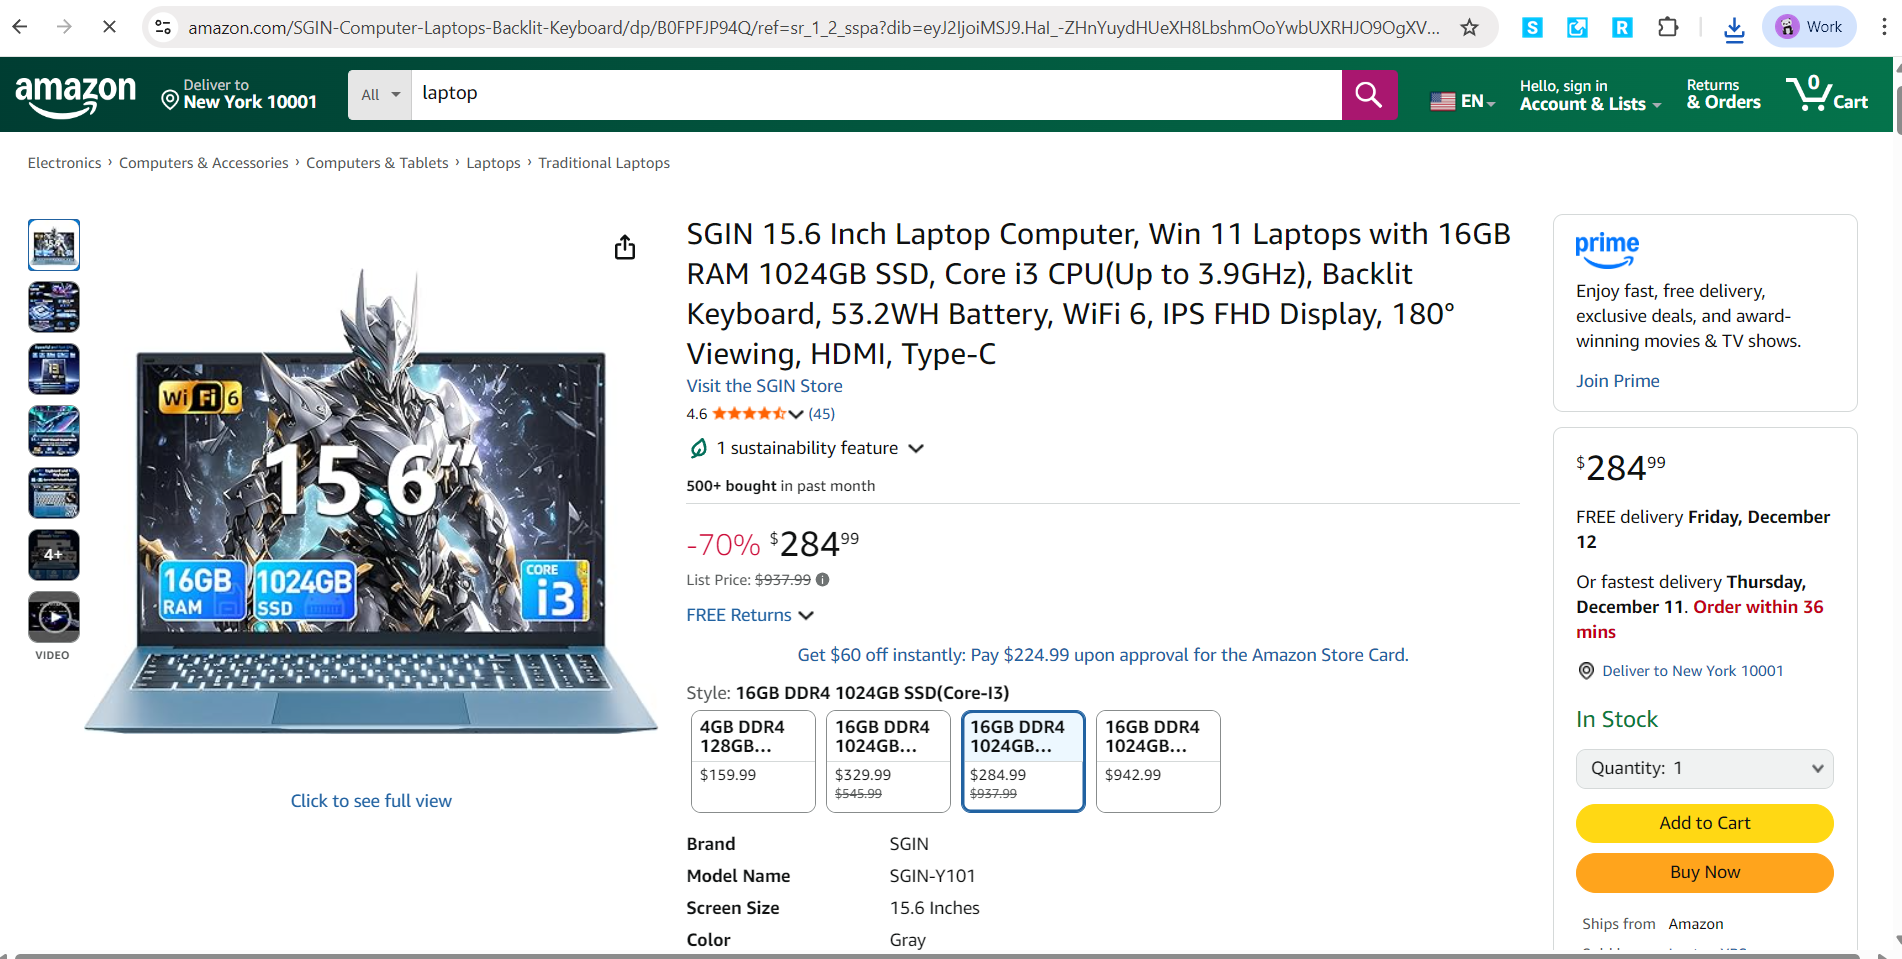
Task: Click the browser forward arrow
Action: (x=64, y=27)
